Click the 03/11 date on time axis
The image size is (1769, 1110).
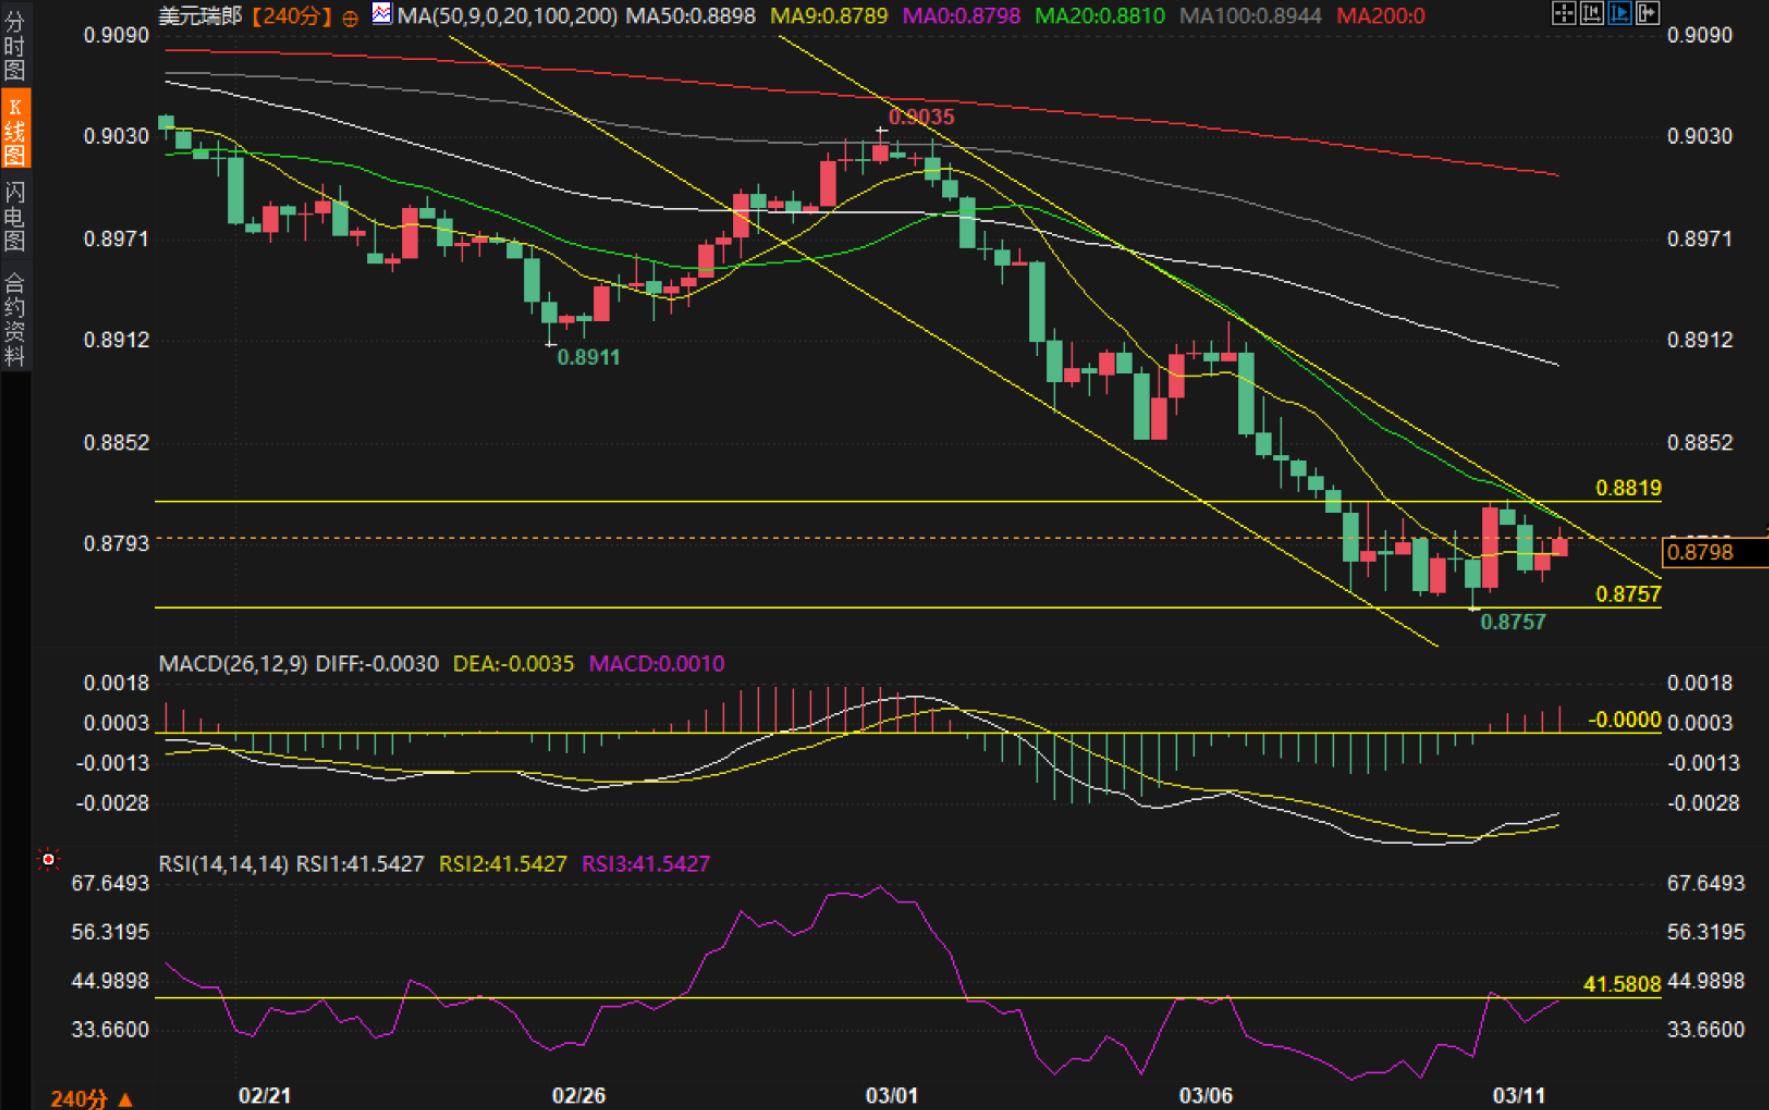tap(1519, 1095)
